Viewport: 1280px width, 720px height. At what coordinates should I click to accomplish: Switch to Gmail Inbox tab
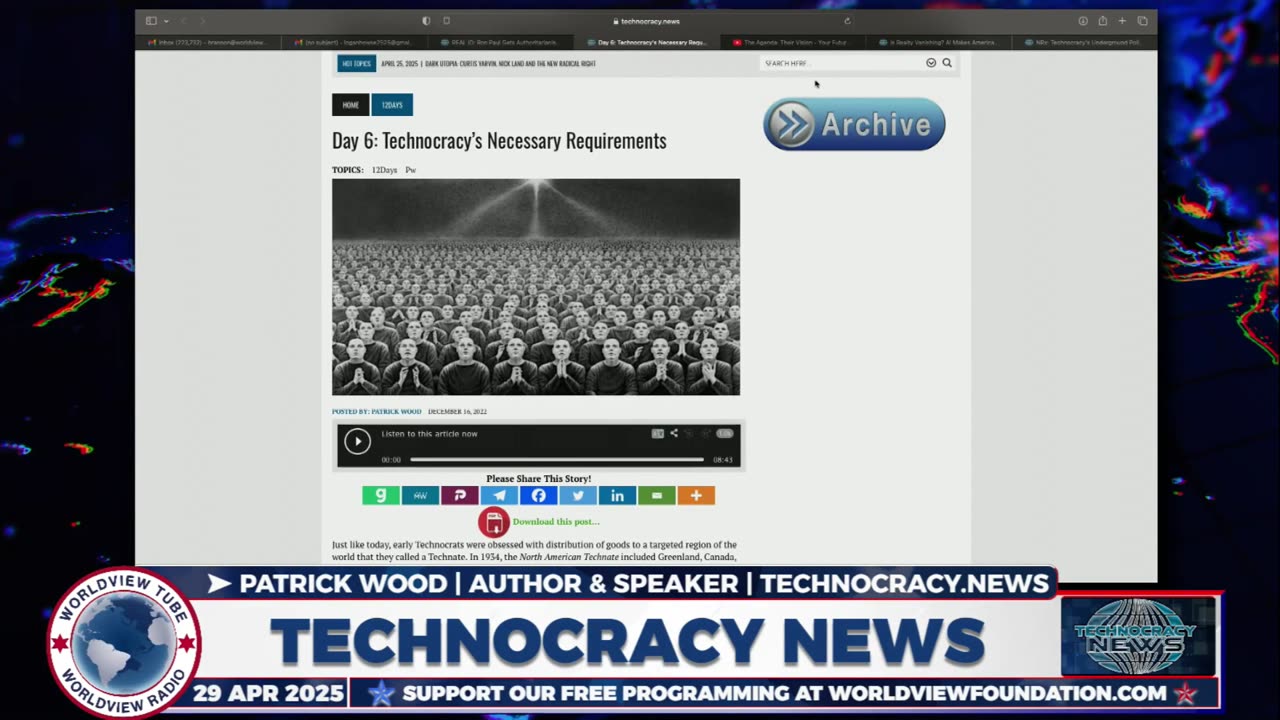coord(208,43)
